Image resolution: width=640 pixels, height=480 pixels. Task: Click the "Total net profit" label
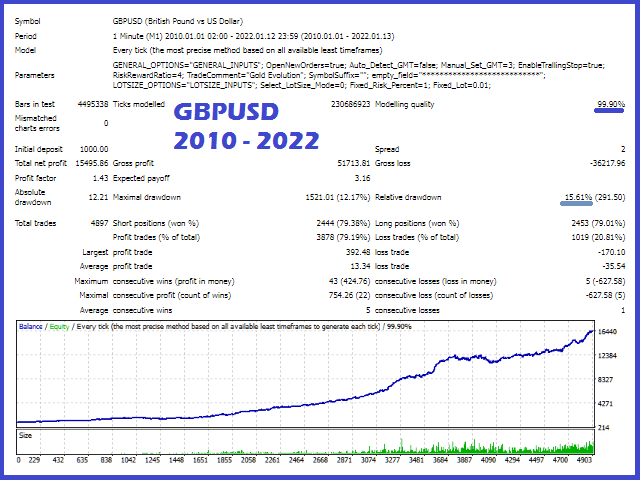click(x=41, y=163)
